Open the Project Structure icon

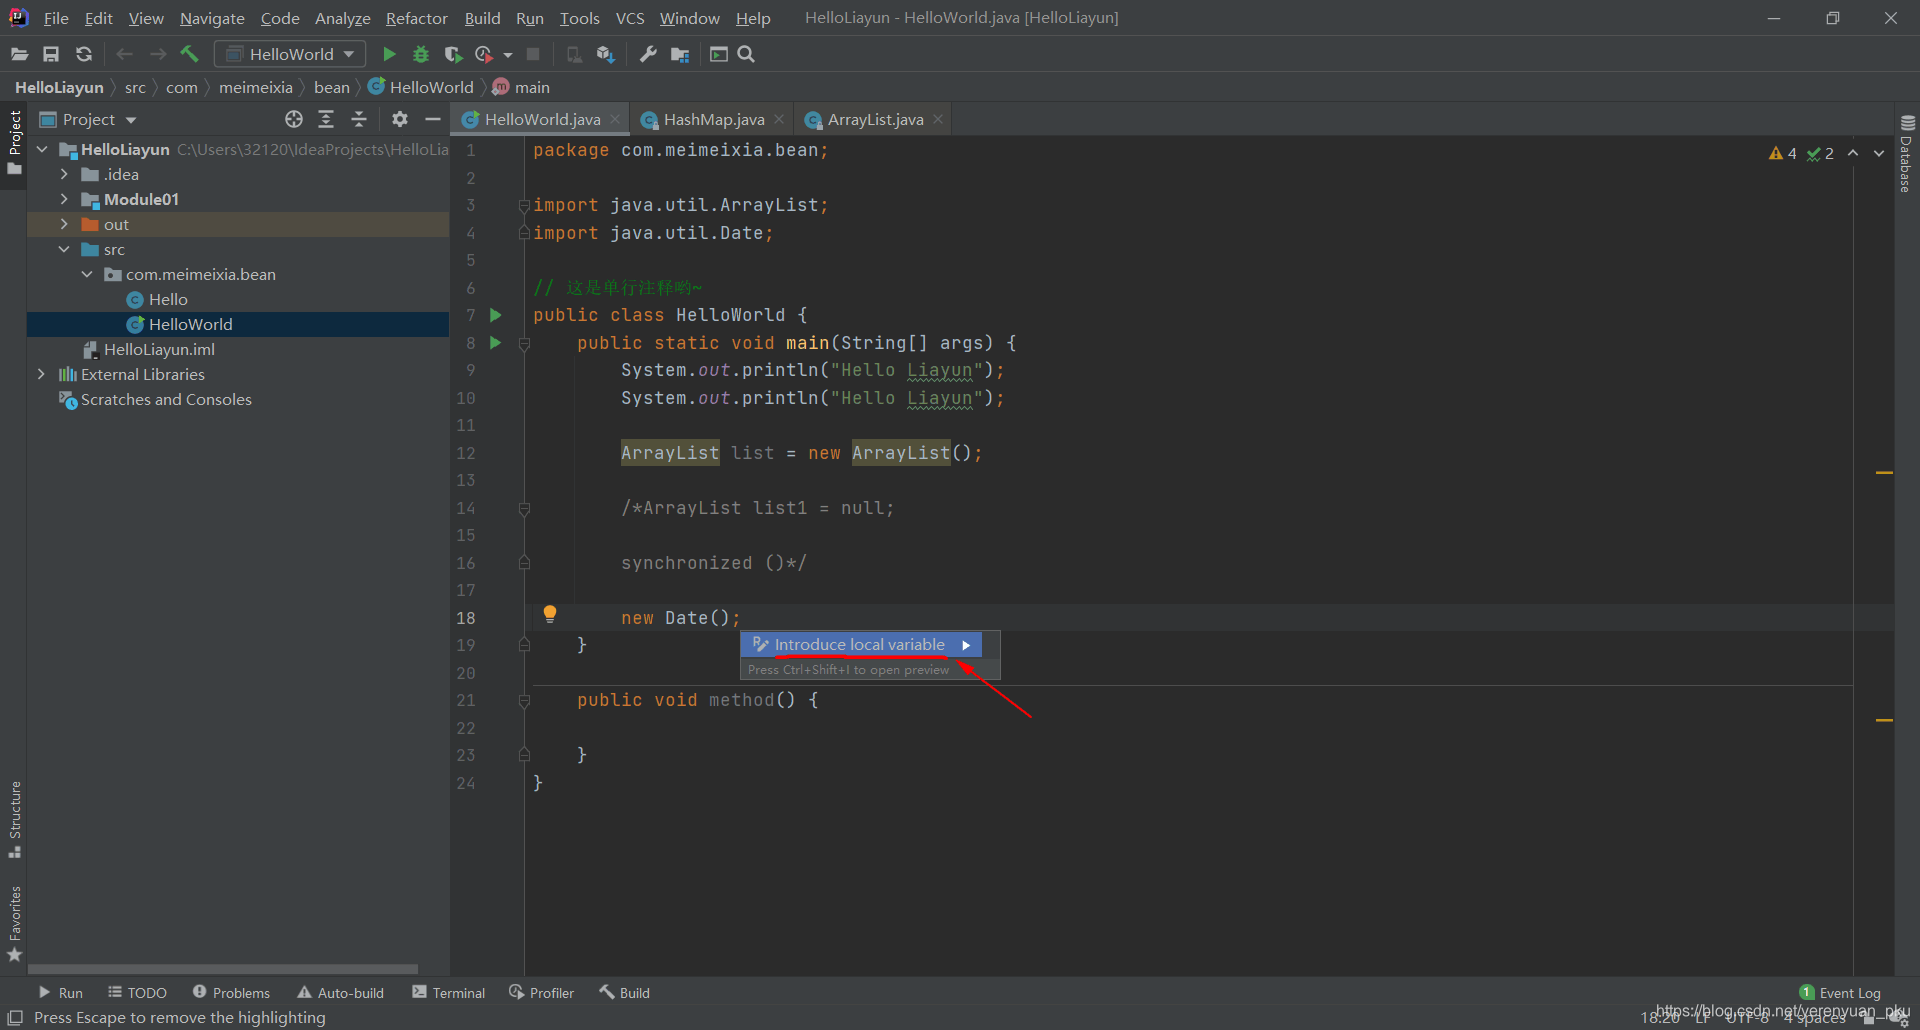(680, 54)
